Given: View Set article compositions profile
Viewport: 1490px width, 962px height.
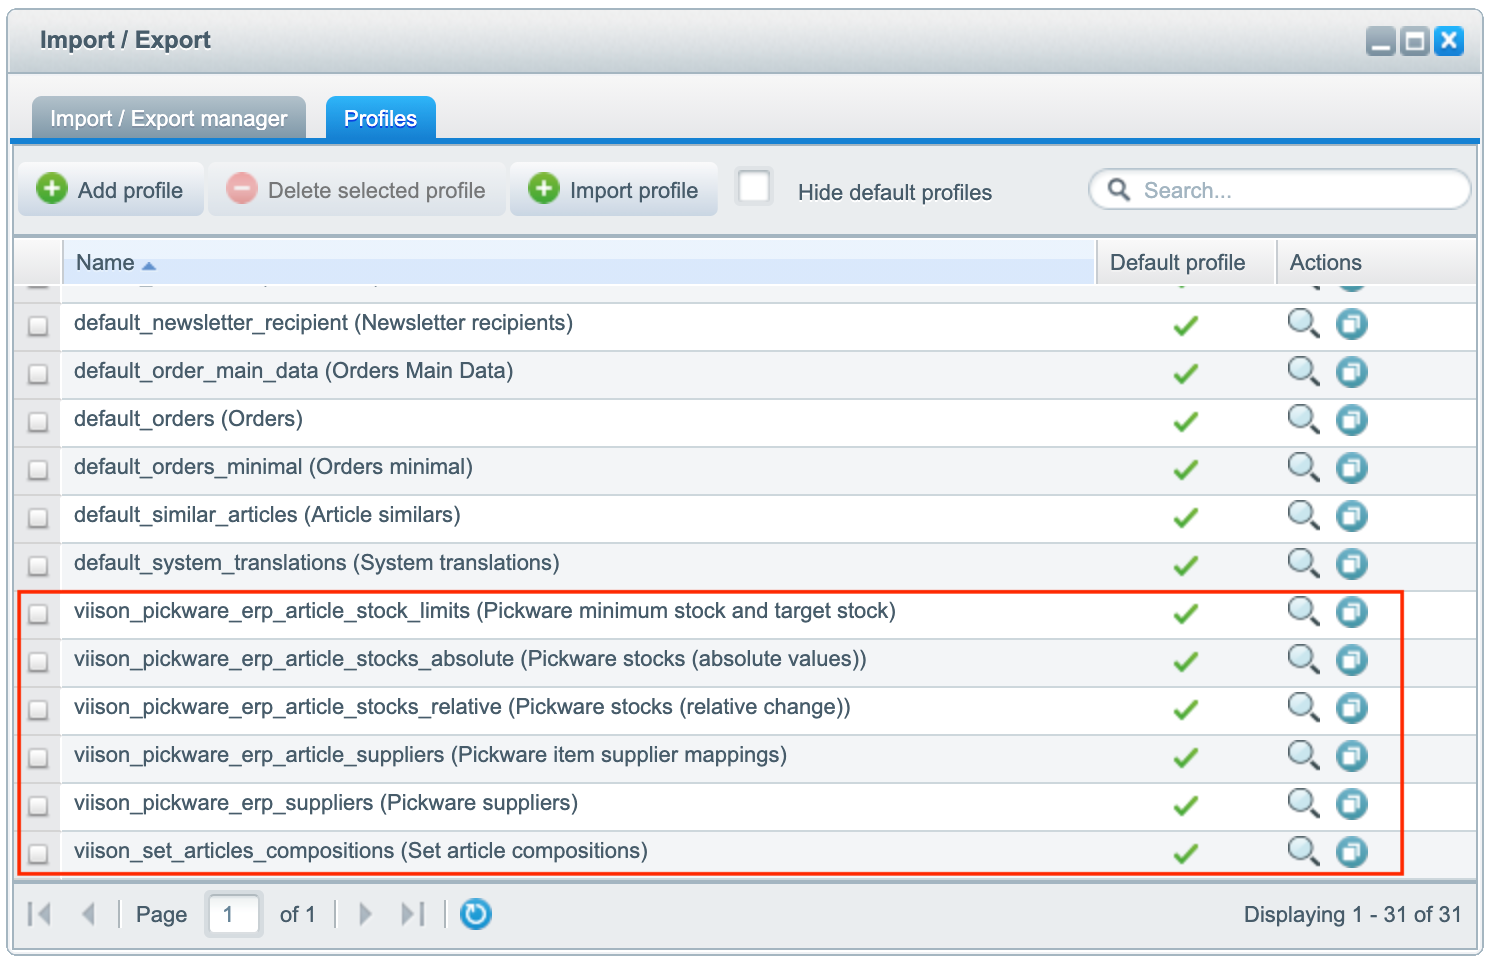Looking at the screenshot, I should point(1303,852).
